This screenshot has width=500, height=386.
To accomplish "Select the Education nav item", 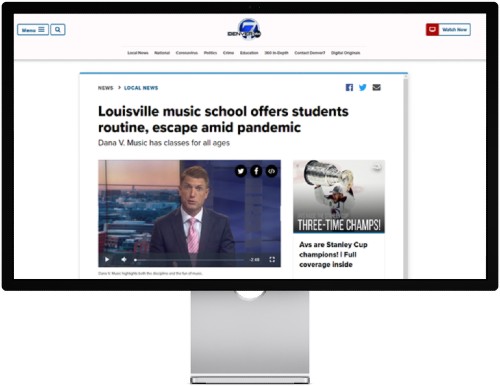I will 249,53.
